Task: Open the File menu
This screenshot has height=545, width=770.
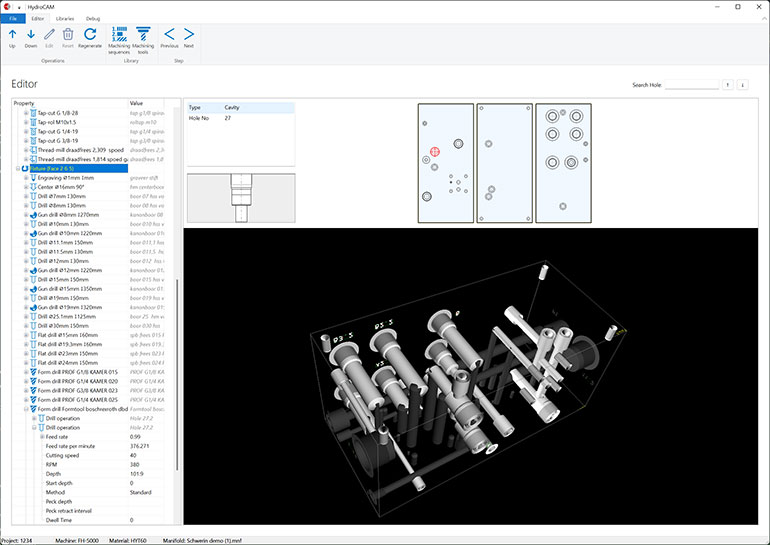Action: click(13, 19)
